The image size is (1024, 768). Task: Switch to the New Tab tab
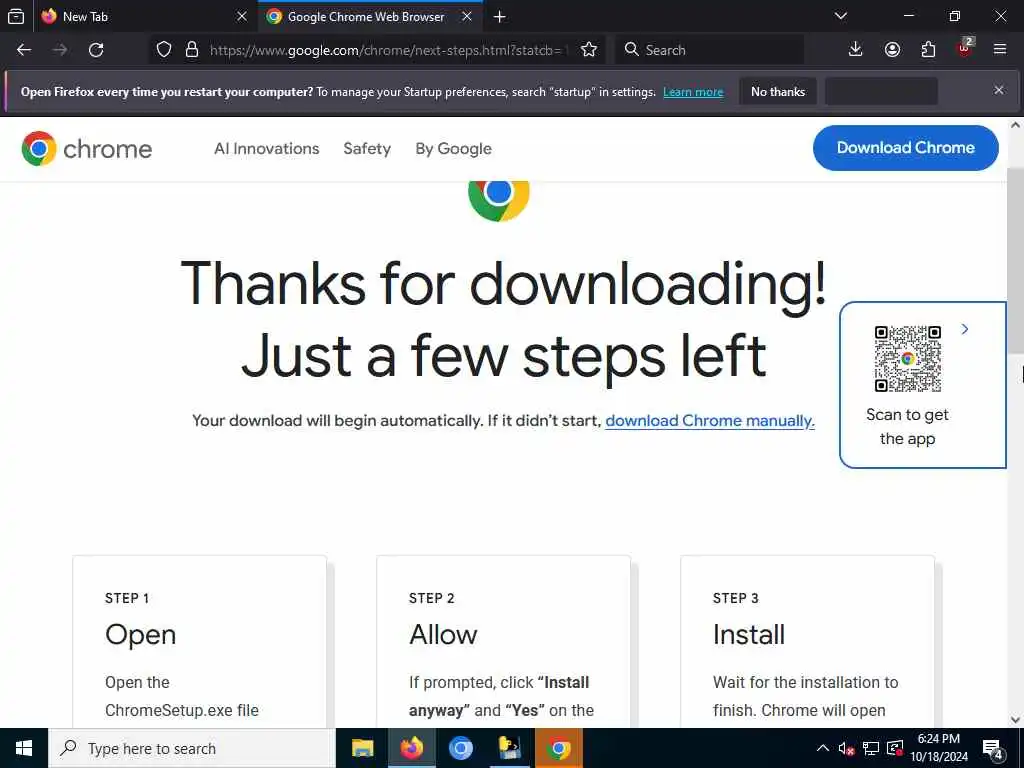coord(144,16)
